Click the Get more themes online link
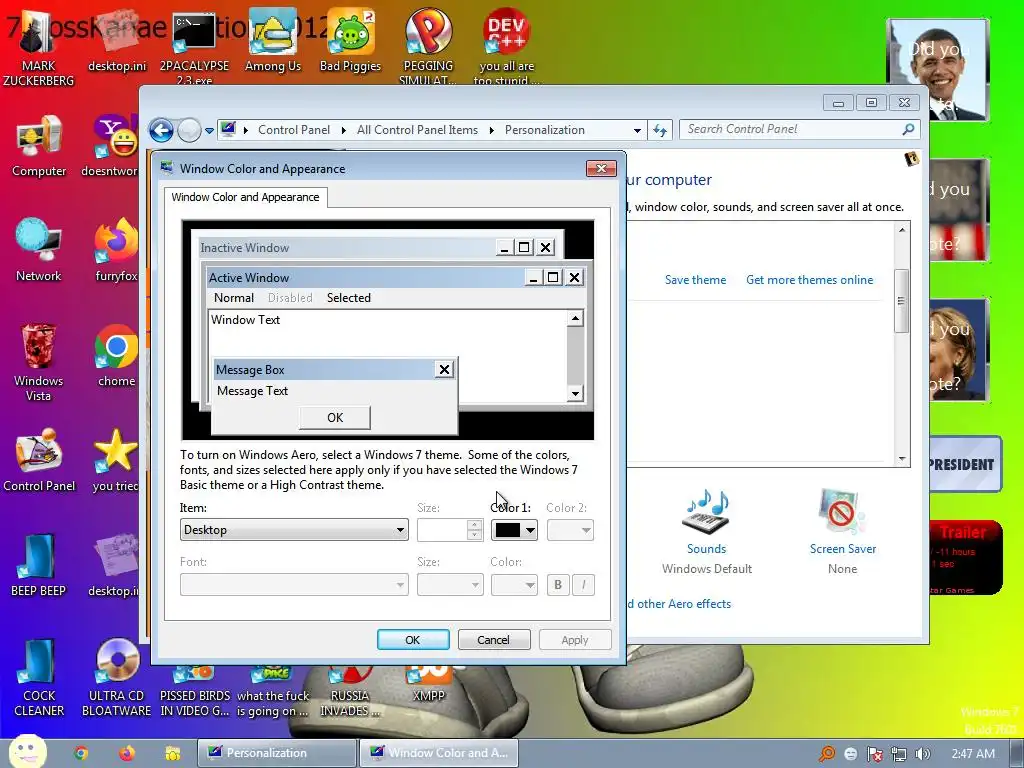Image resolution: width=1024 pixels, height=768 pixels. click(809, 280)
